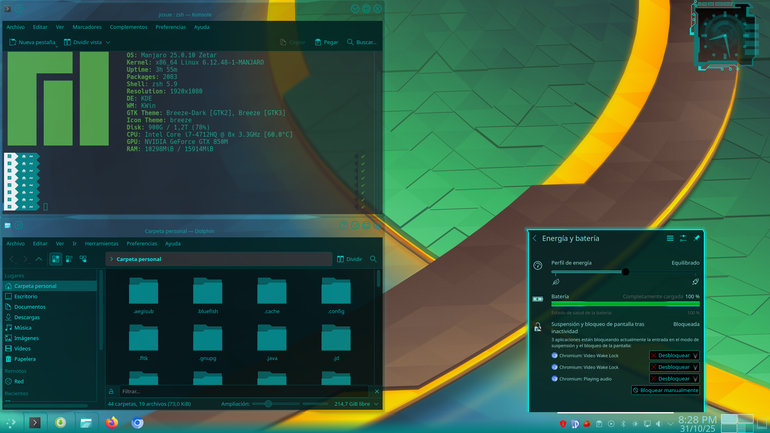
Task: Select the .aegisub folder
Action: 143,296
